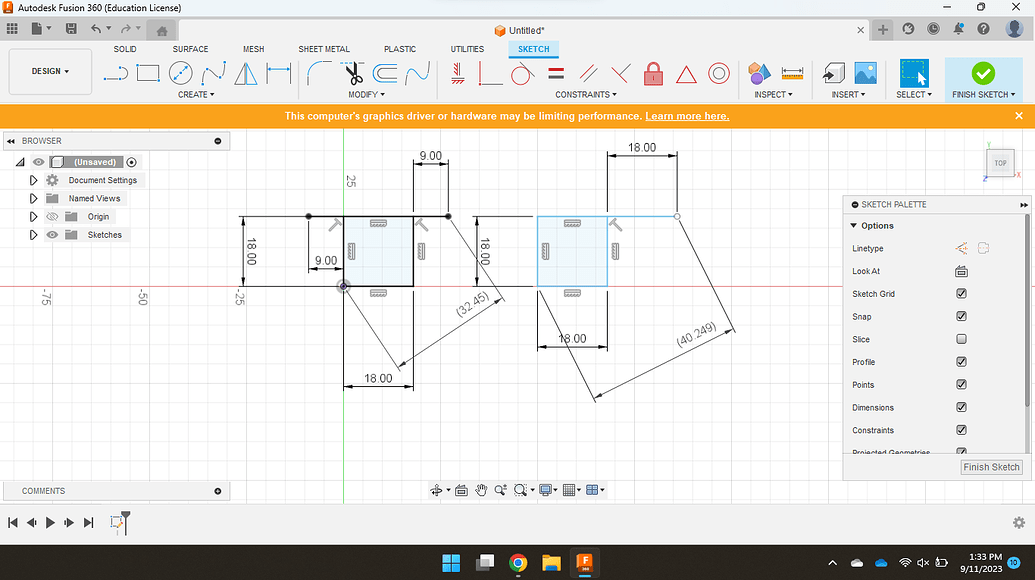Click the Look At icon in Sketch Palette
This screenshot has width=1035, height=580.
tap(961, 271)
